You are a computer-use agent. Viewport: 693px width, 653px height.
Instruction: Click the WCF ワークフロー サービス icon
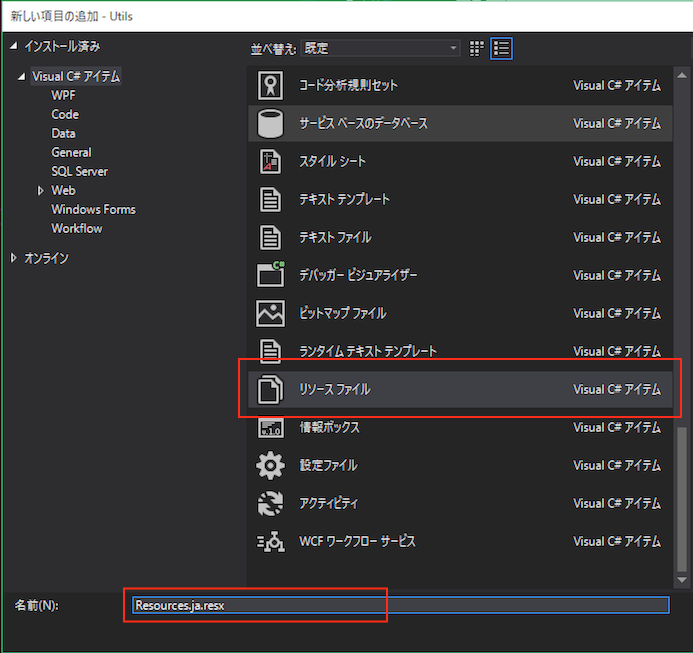click(x=270, y=542)
